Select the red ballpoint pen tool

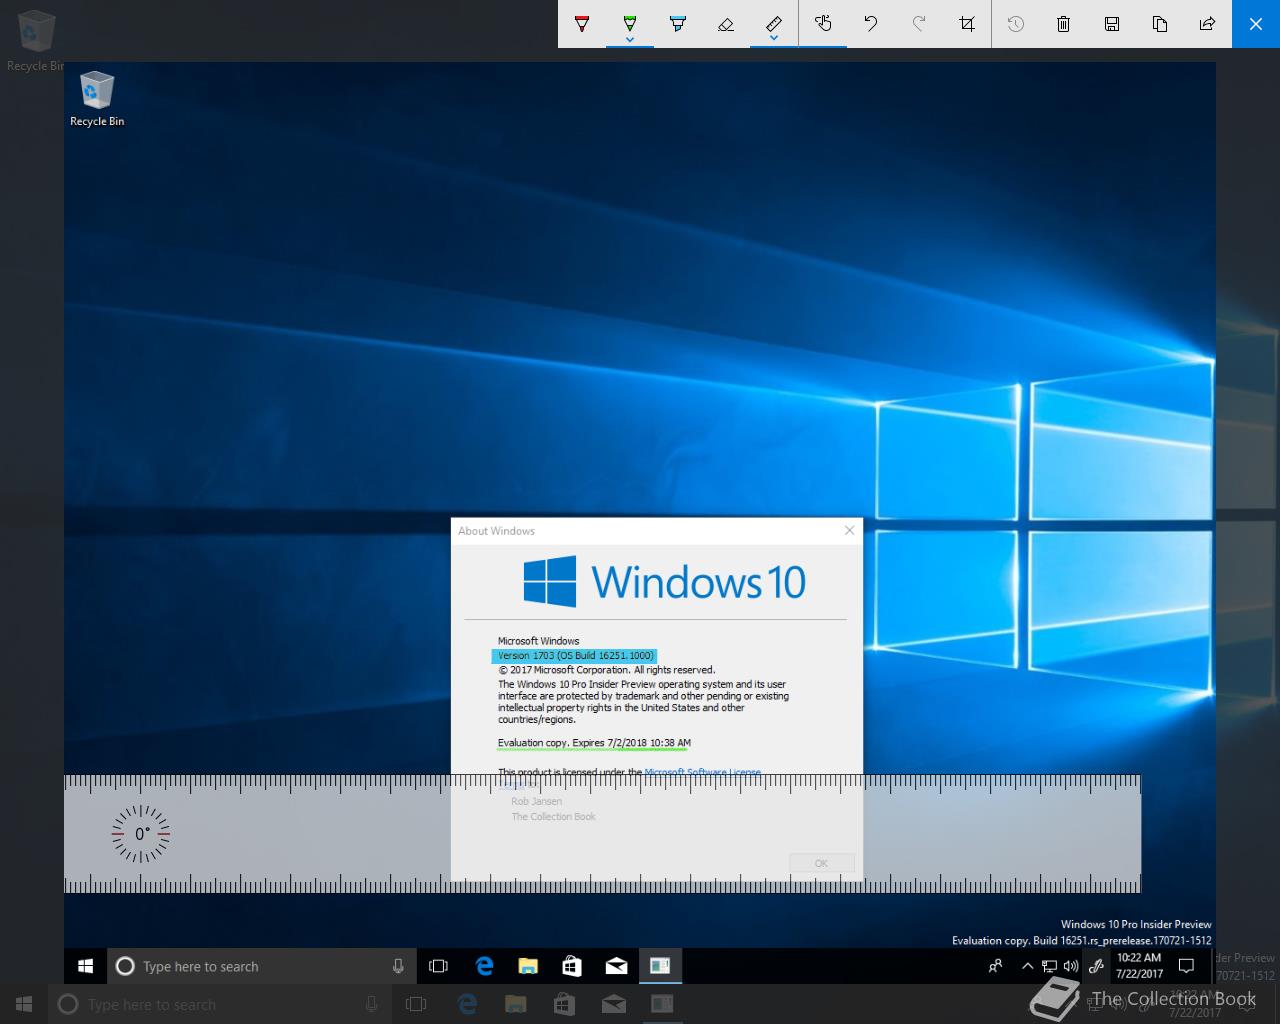582,24
